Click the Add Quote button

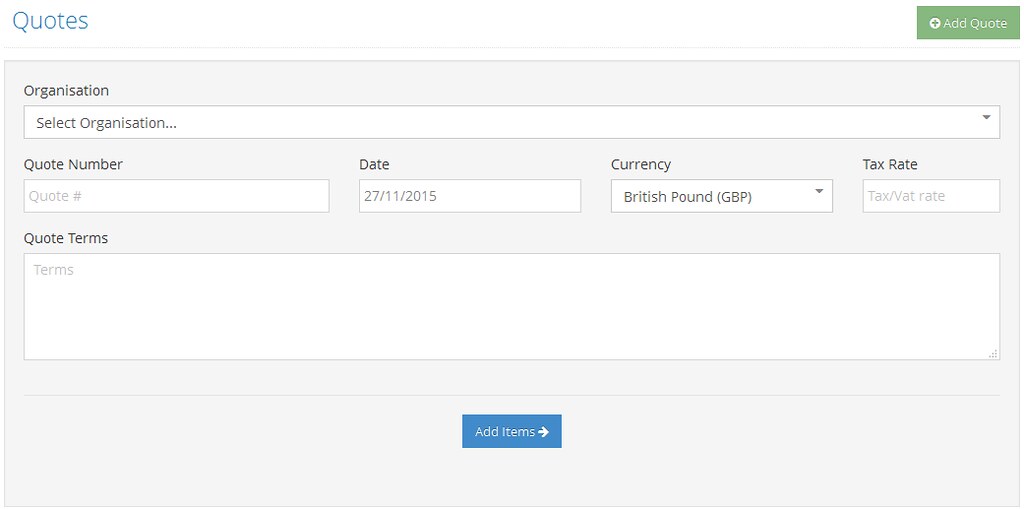pyautogui.click(x=968, y=23)
